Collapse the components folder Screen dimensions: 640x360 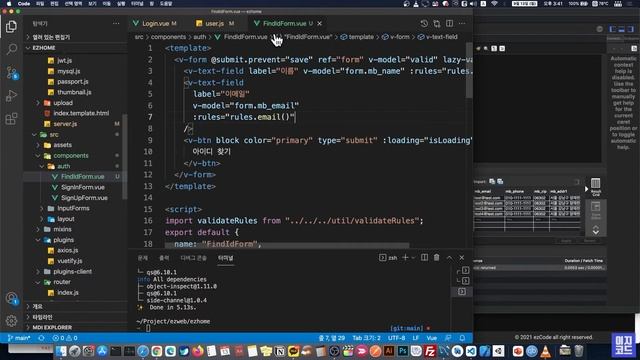(71, 156)
